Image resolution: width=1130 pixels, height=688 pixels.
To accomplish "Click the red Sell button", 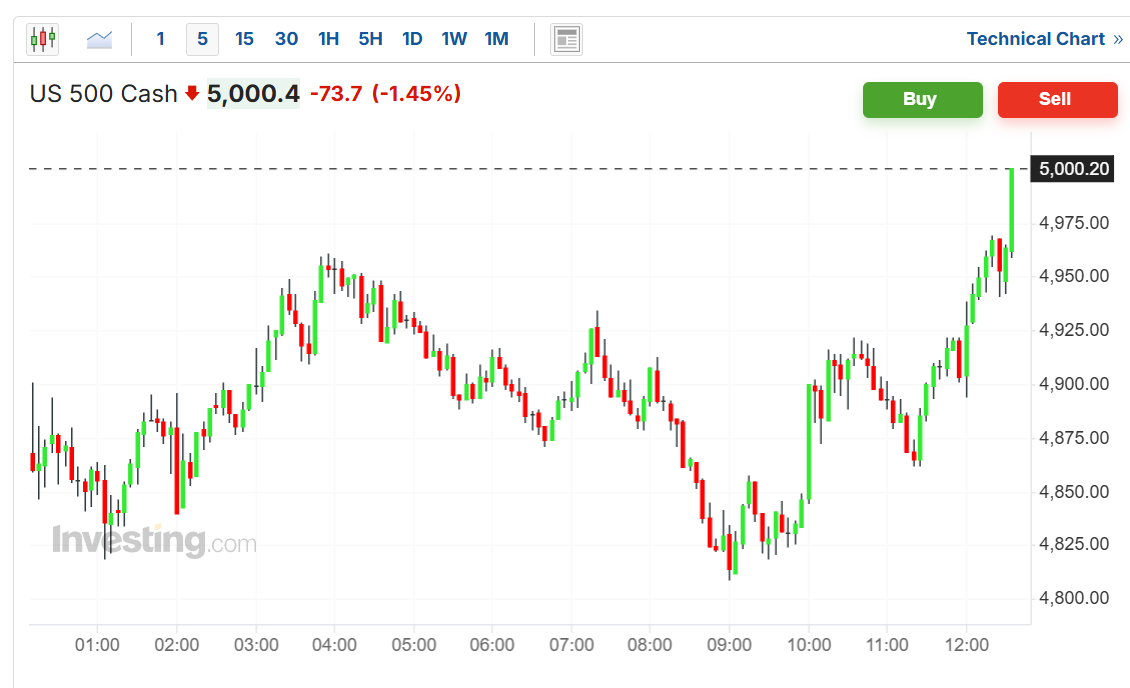I will 1057,99.
